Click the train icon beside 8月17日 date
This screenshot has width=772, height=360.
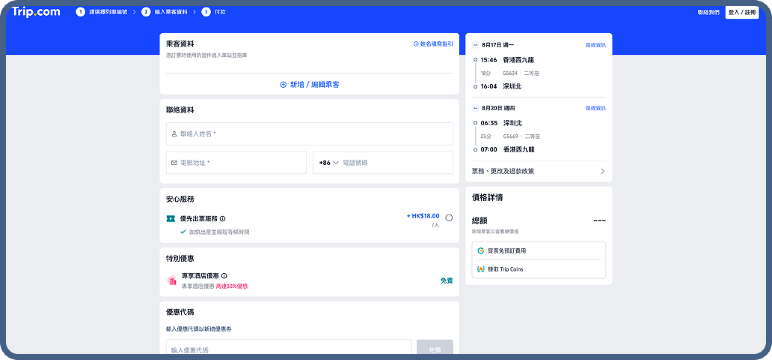tap(475, 45)
